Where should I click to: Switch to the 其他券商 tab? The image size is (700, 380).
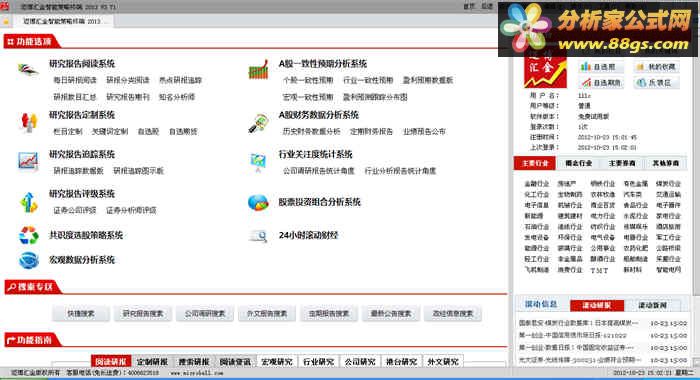pyautogui.click(x=665, y=163)
